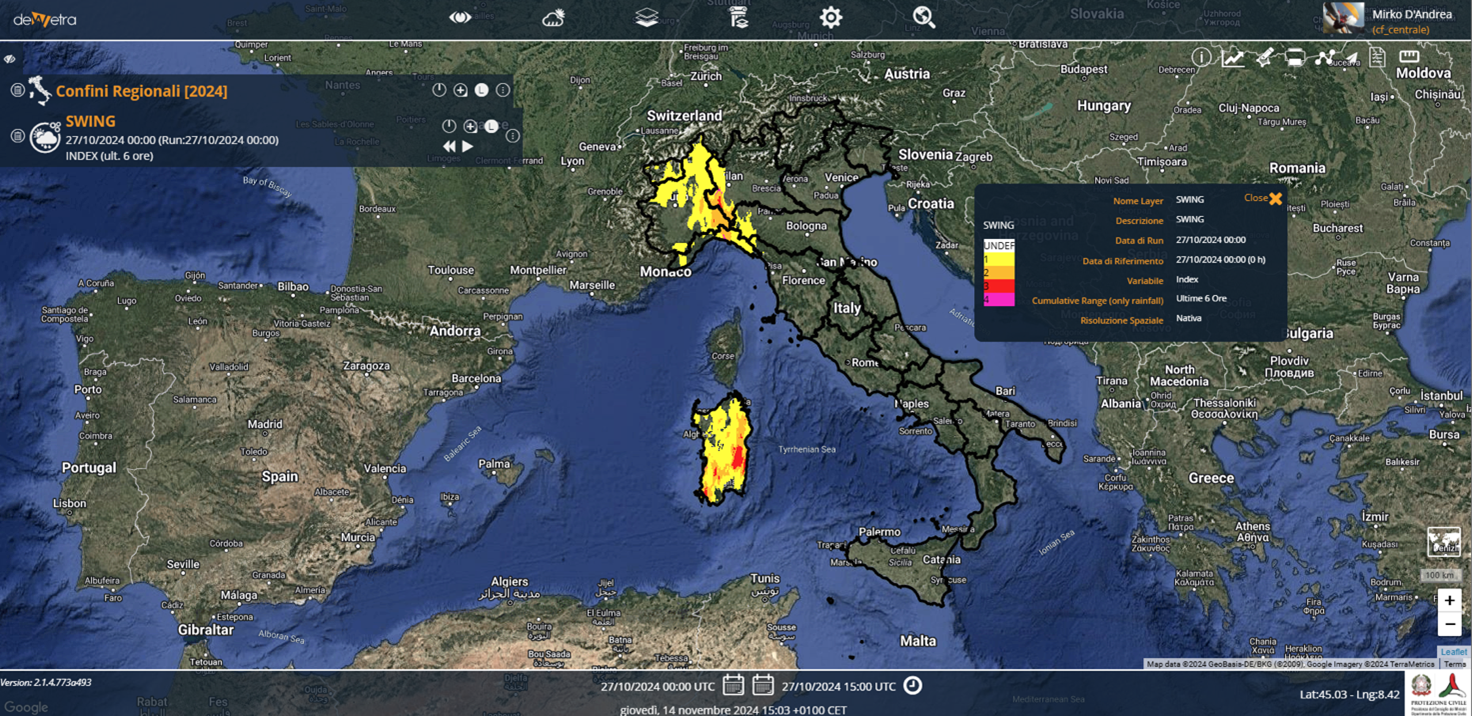This screenshot has width=1472, height=716.
Task: Show info for Confini Regionali layer
Action: point(503,90)
